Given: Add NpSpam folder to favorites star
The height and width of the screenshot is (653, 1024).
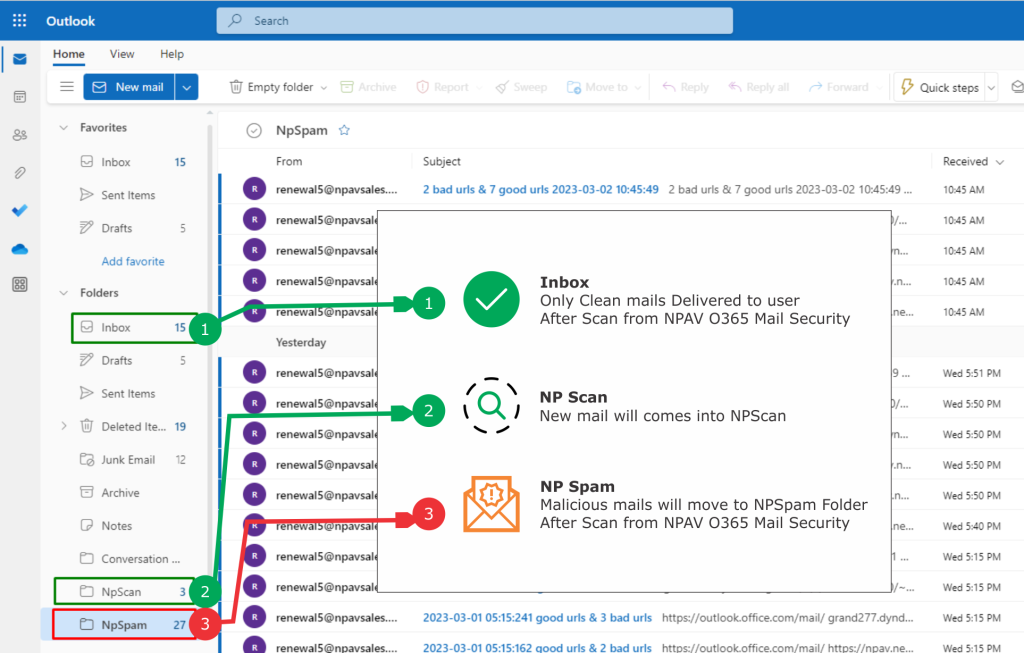Looking at the screenshot, I should point(345,130).
